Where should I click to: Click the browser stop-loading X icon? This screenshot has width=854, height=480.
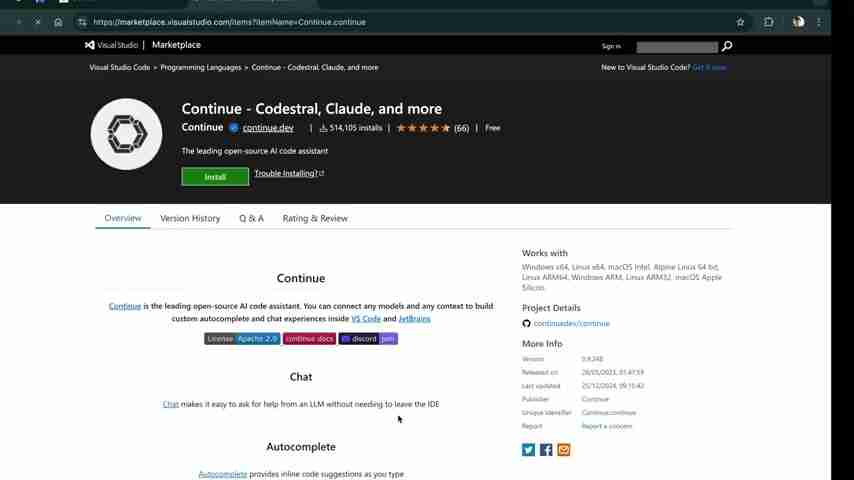click(x=37, y=22)
